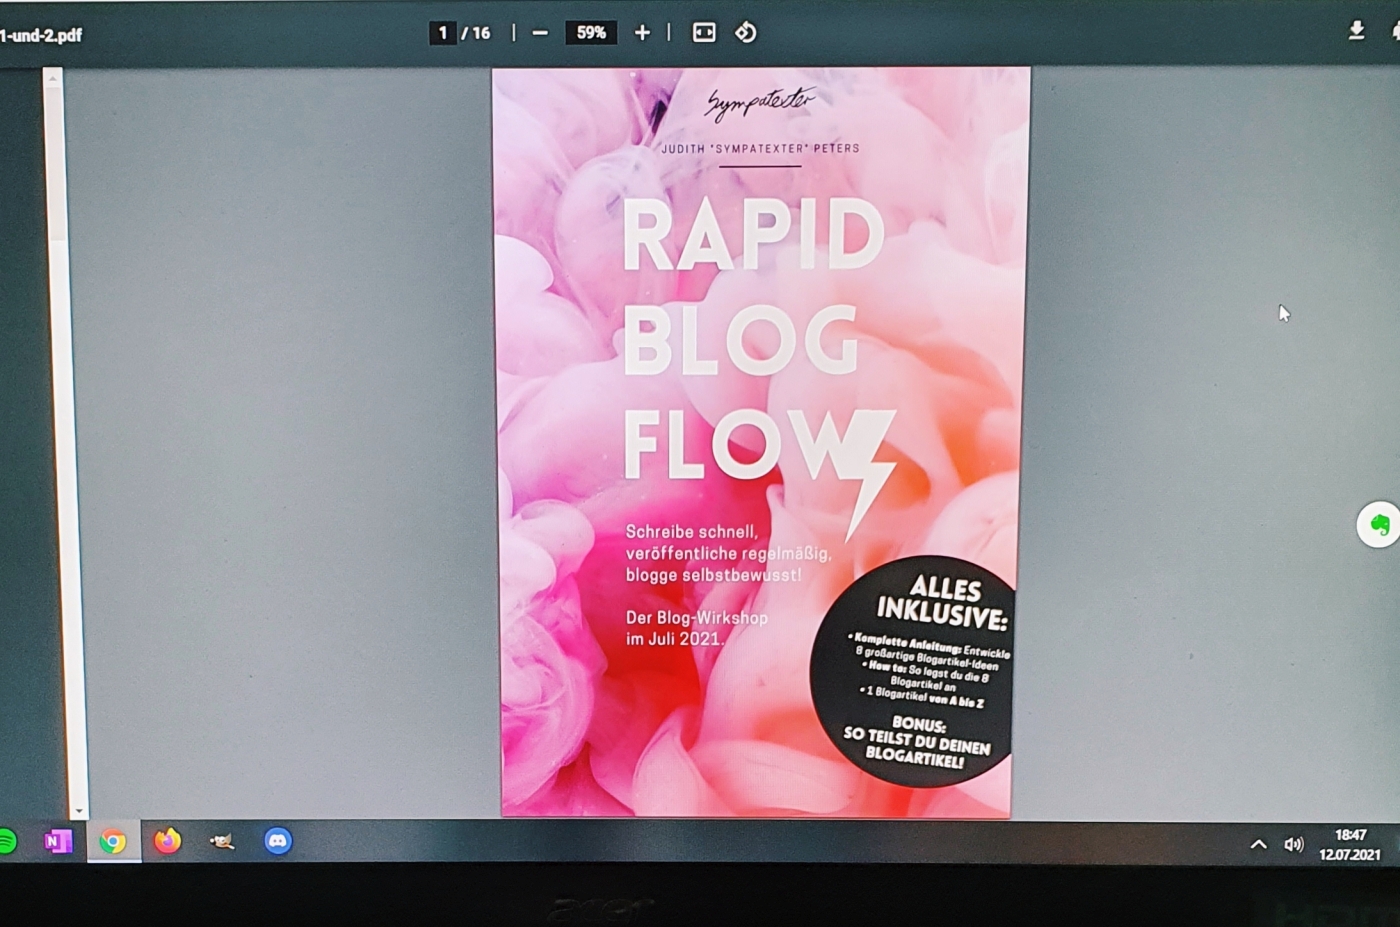Screen dimensions: 1400x927
Task: Switch to Chrome in the taskbar
Action: coord(113,842)
